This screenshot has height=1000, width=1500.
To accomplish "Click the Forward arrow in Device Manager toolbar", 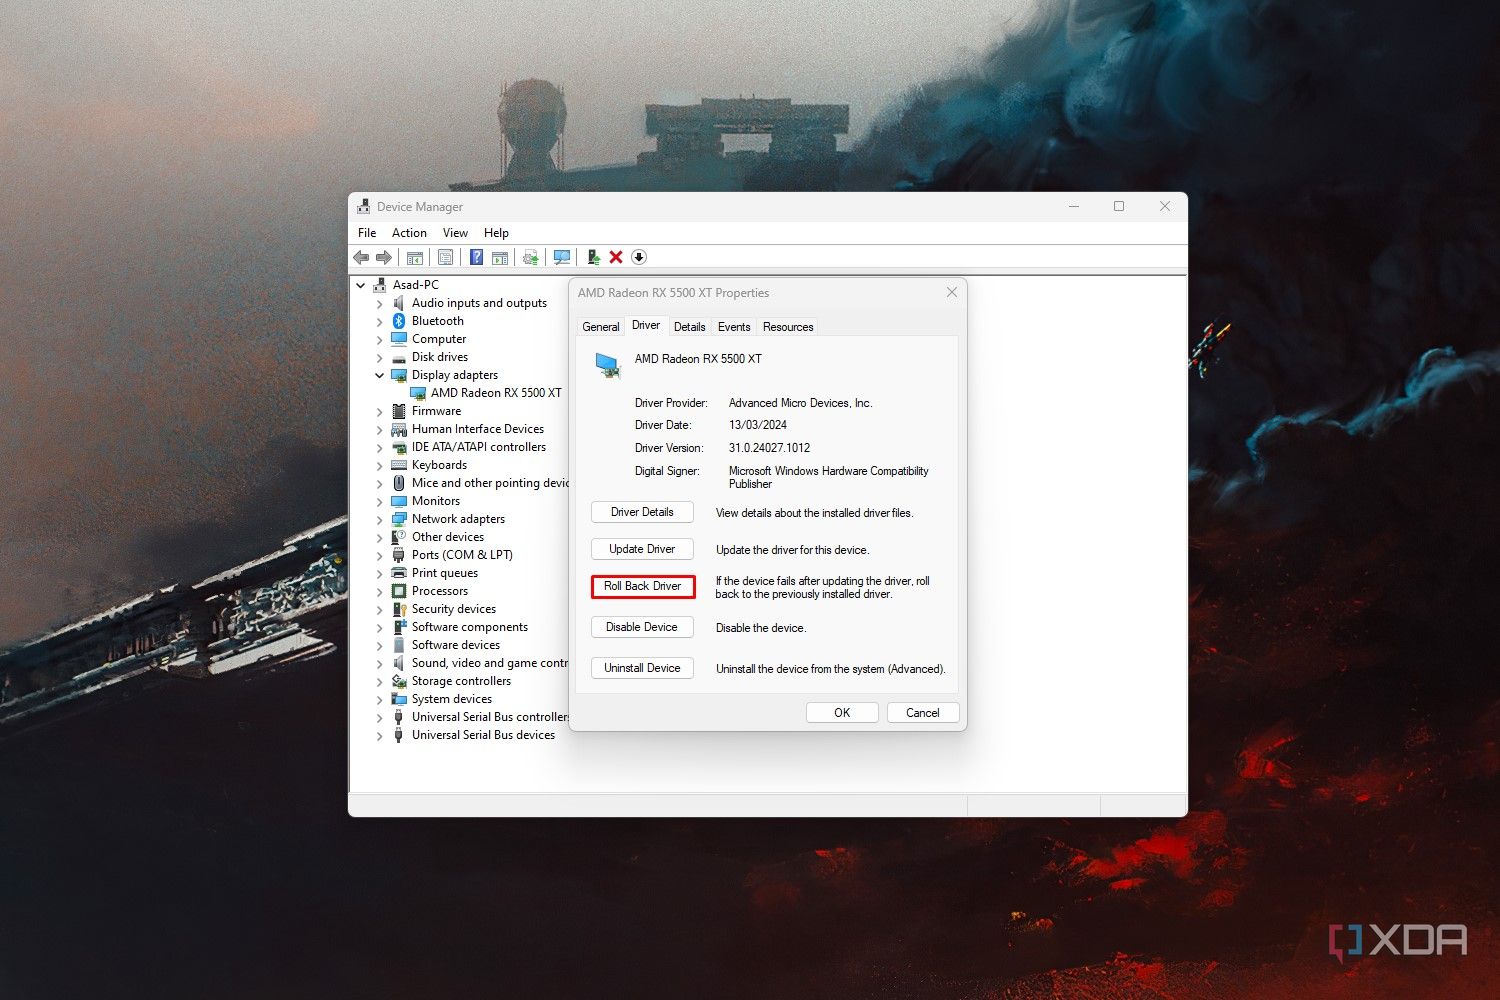I will 383,257.
